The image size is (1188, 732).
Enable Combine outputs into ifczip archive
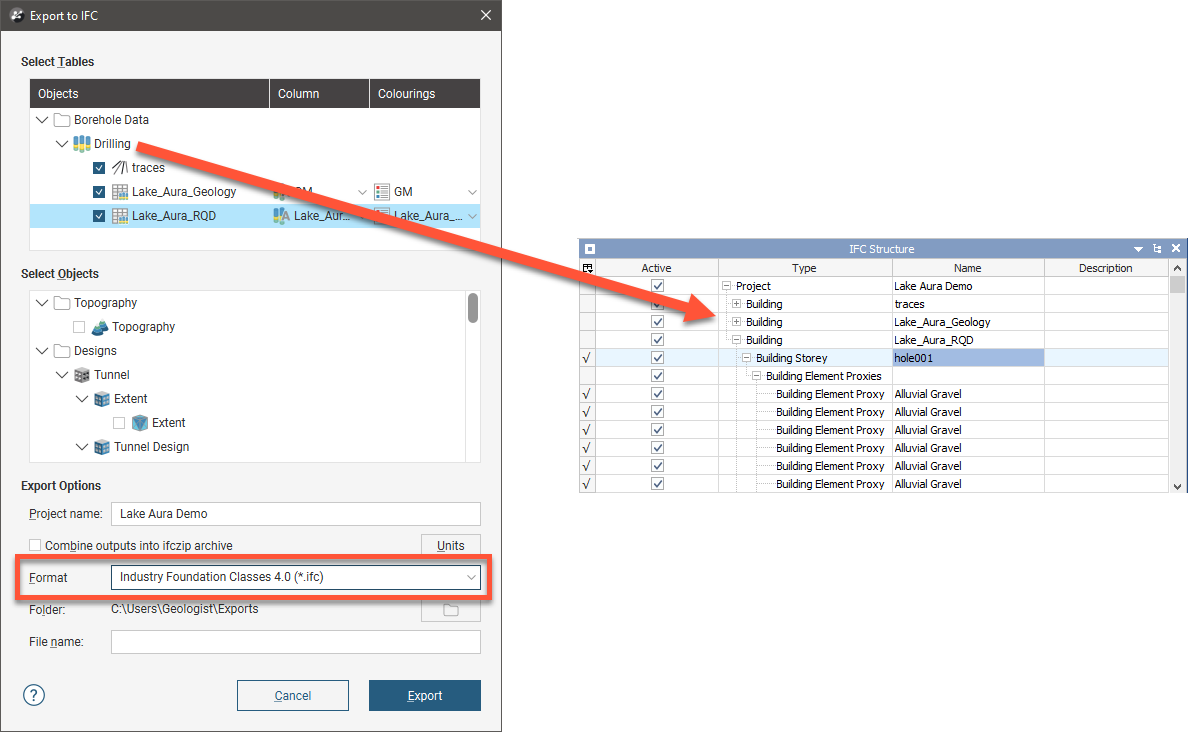36,546
